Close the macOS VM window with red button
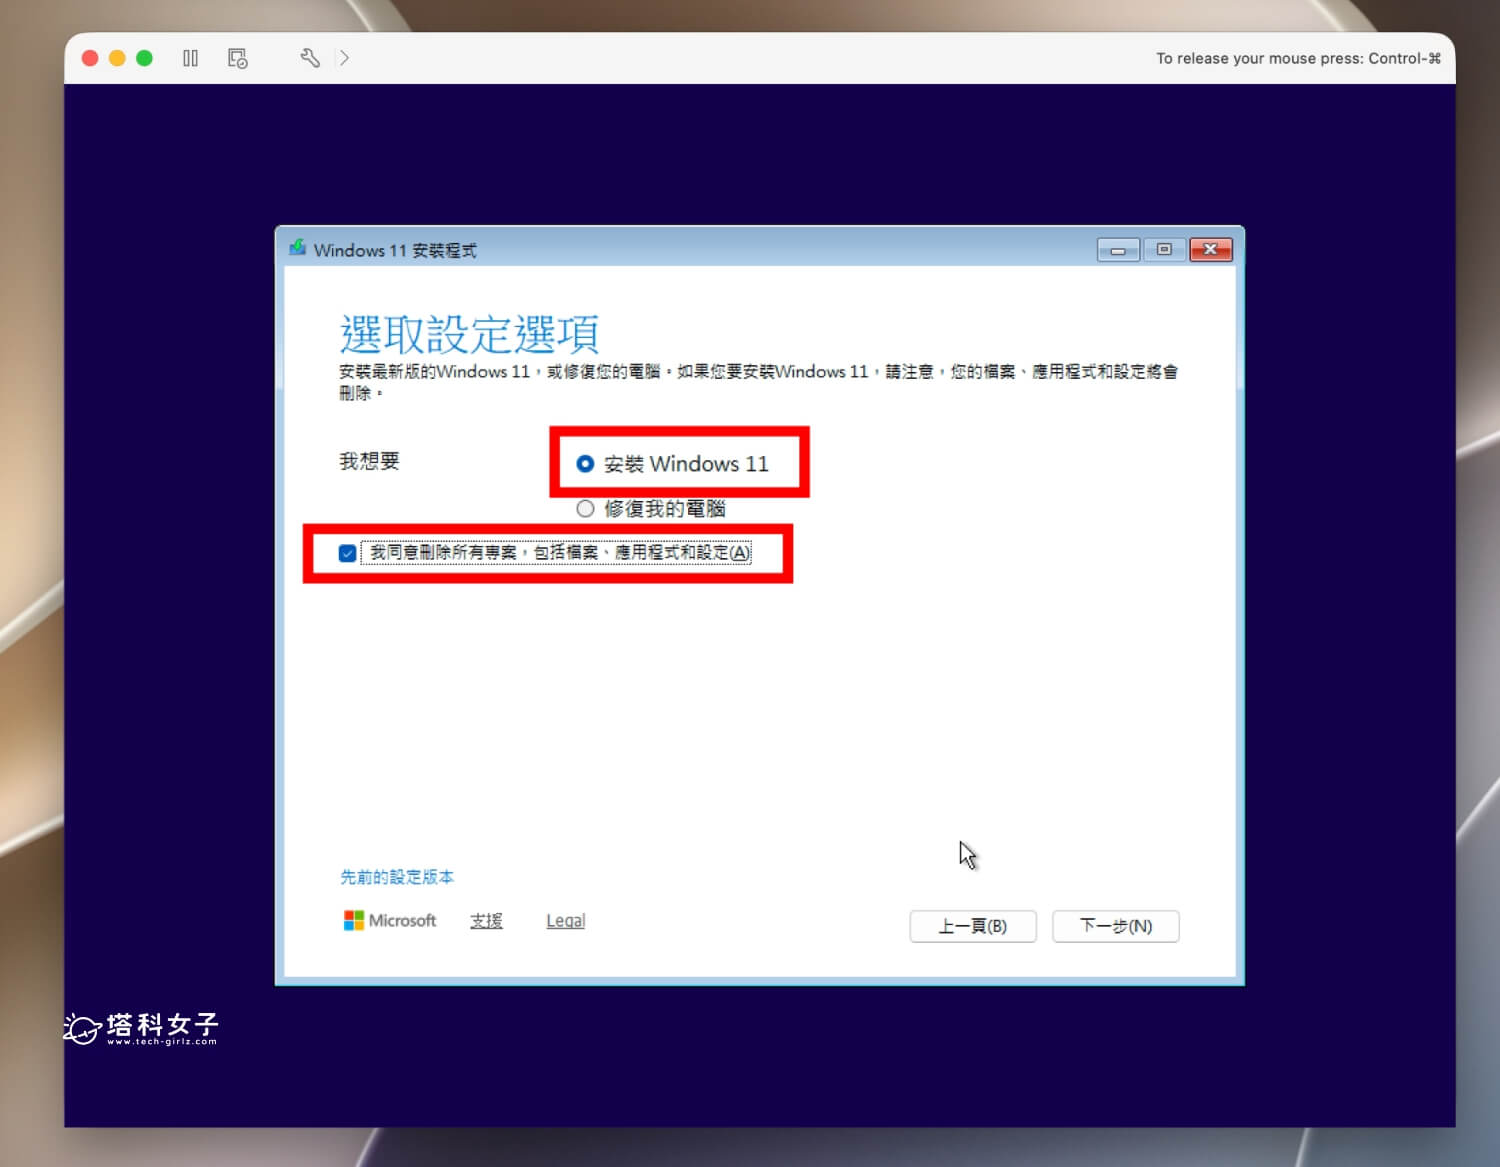Viewport: 1500px width, 1167px height. pyautogui.click(x=90, y=58)
